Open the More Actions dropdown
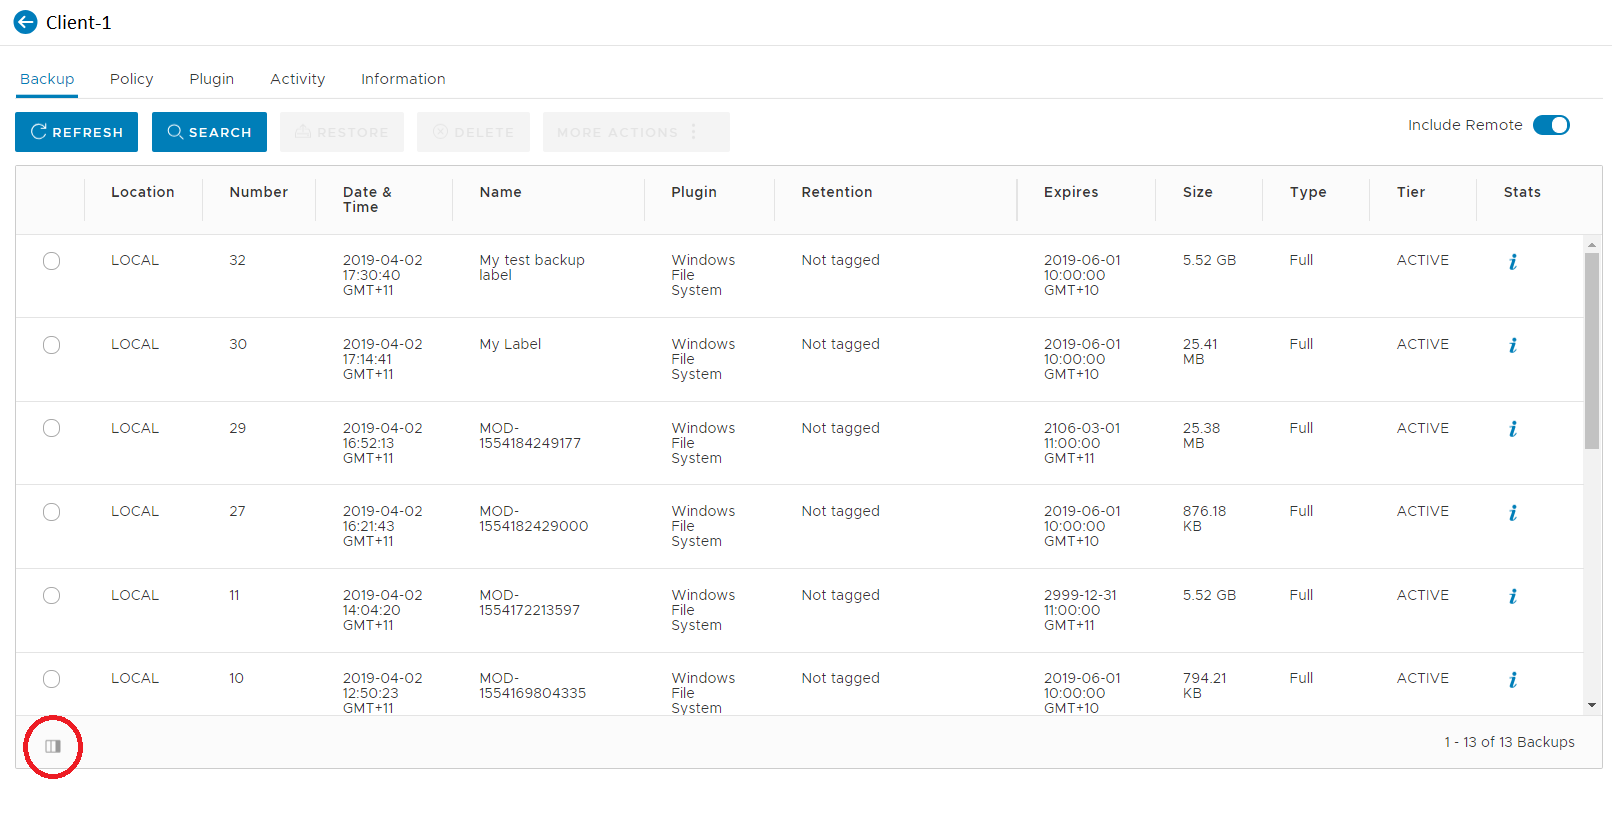The width and height of the screenshot is (1612, 820). [x=636, y=132]
